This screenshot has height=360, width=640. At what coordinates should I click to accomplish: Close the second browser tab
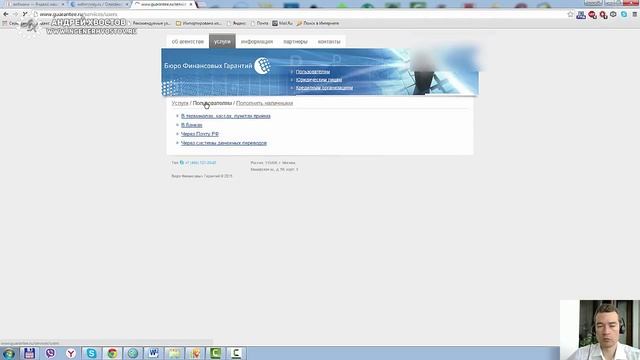(x=127, y=4)
